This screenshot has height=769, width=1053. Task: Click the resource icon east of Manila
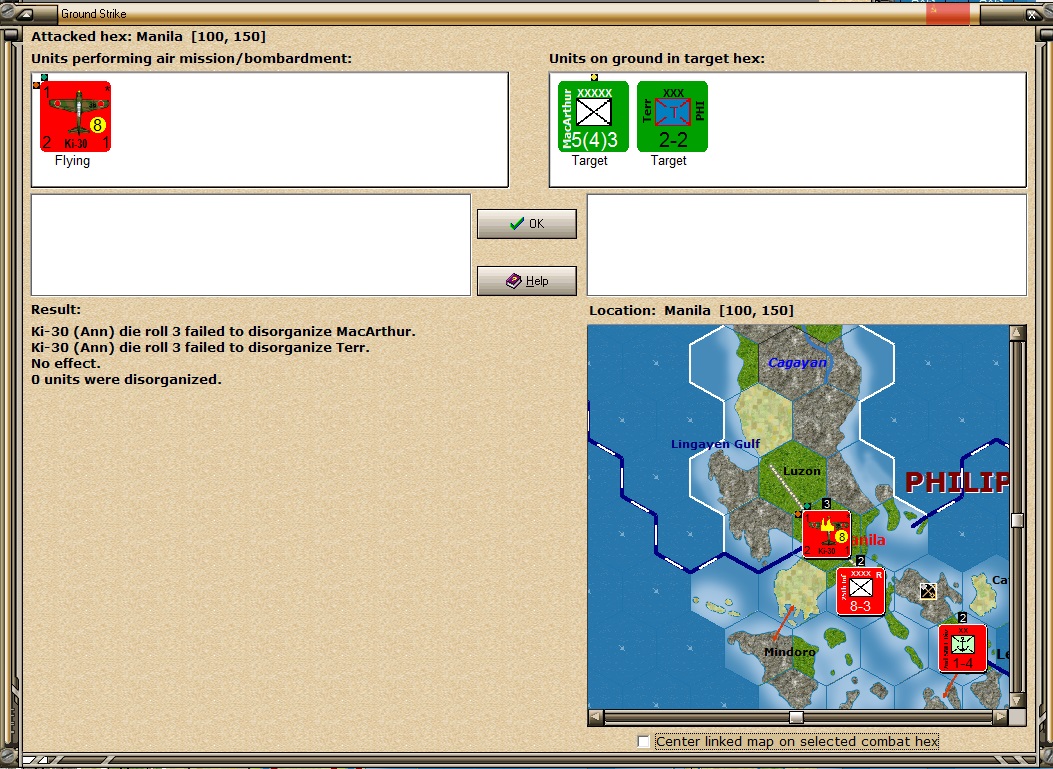tap(927, 591)
